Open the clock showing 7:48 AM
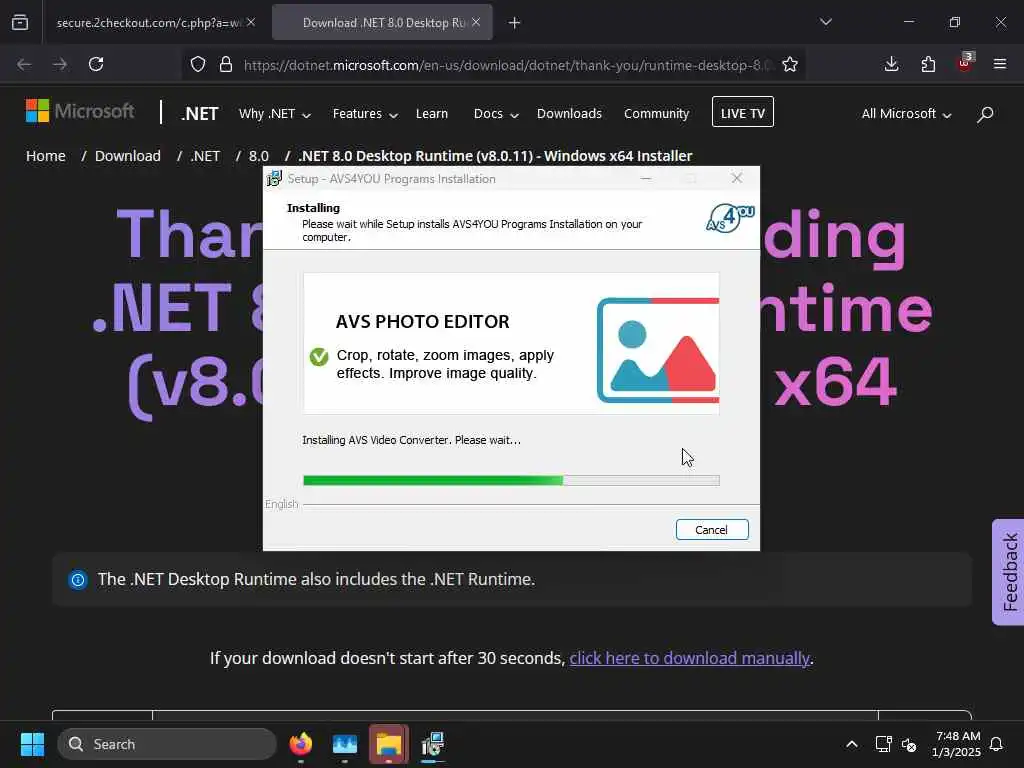The width and height of the screenshot is (1024, 768). coord(957,744)
